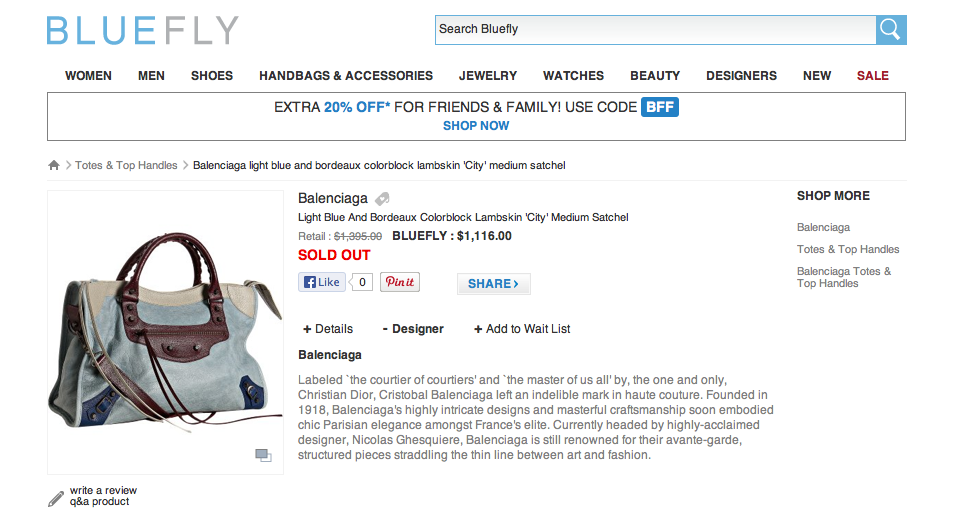The height and width of the screenshot is (526, 954).
Task: Open Totes & Top Handles breadcrumb link
Action: click(x=126, y=165)
